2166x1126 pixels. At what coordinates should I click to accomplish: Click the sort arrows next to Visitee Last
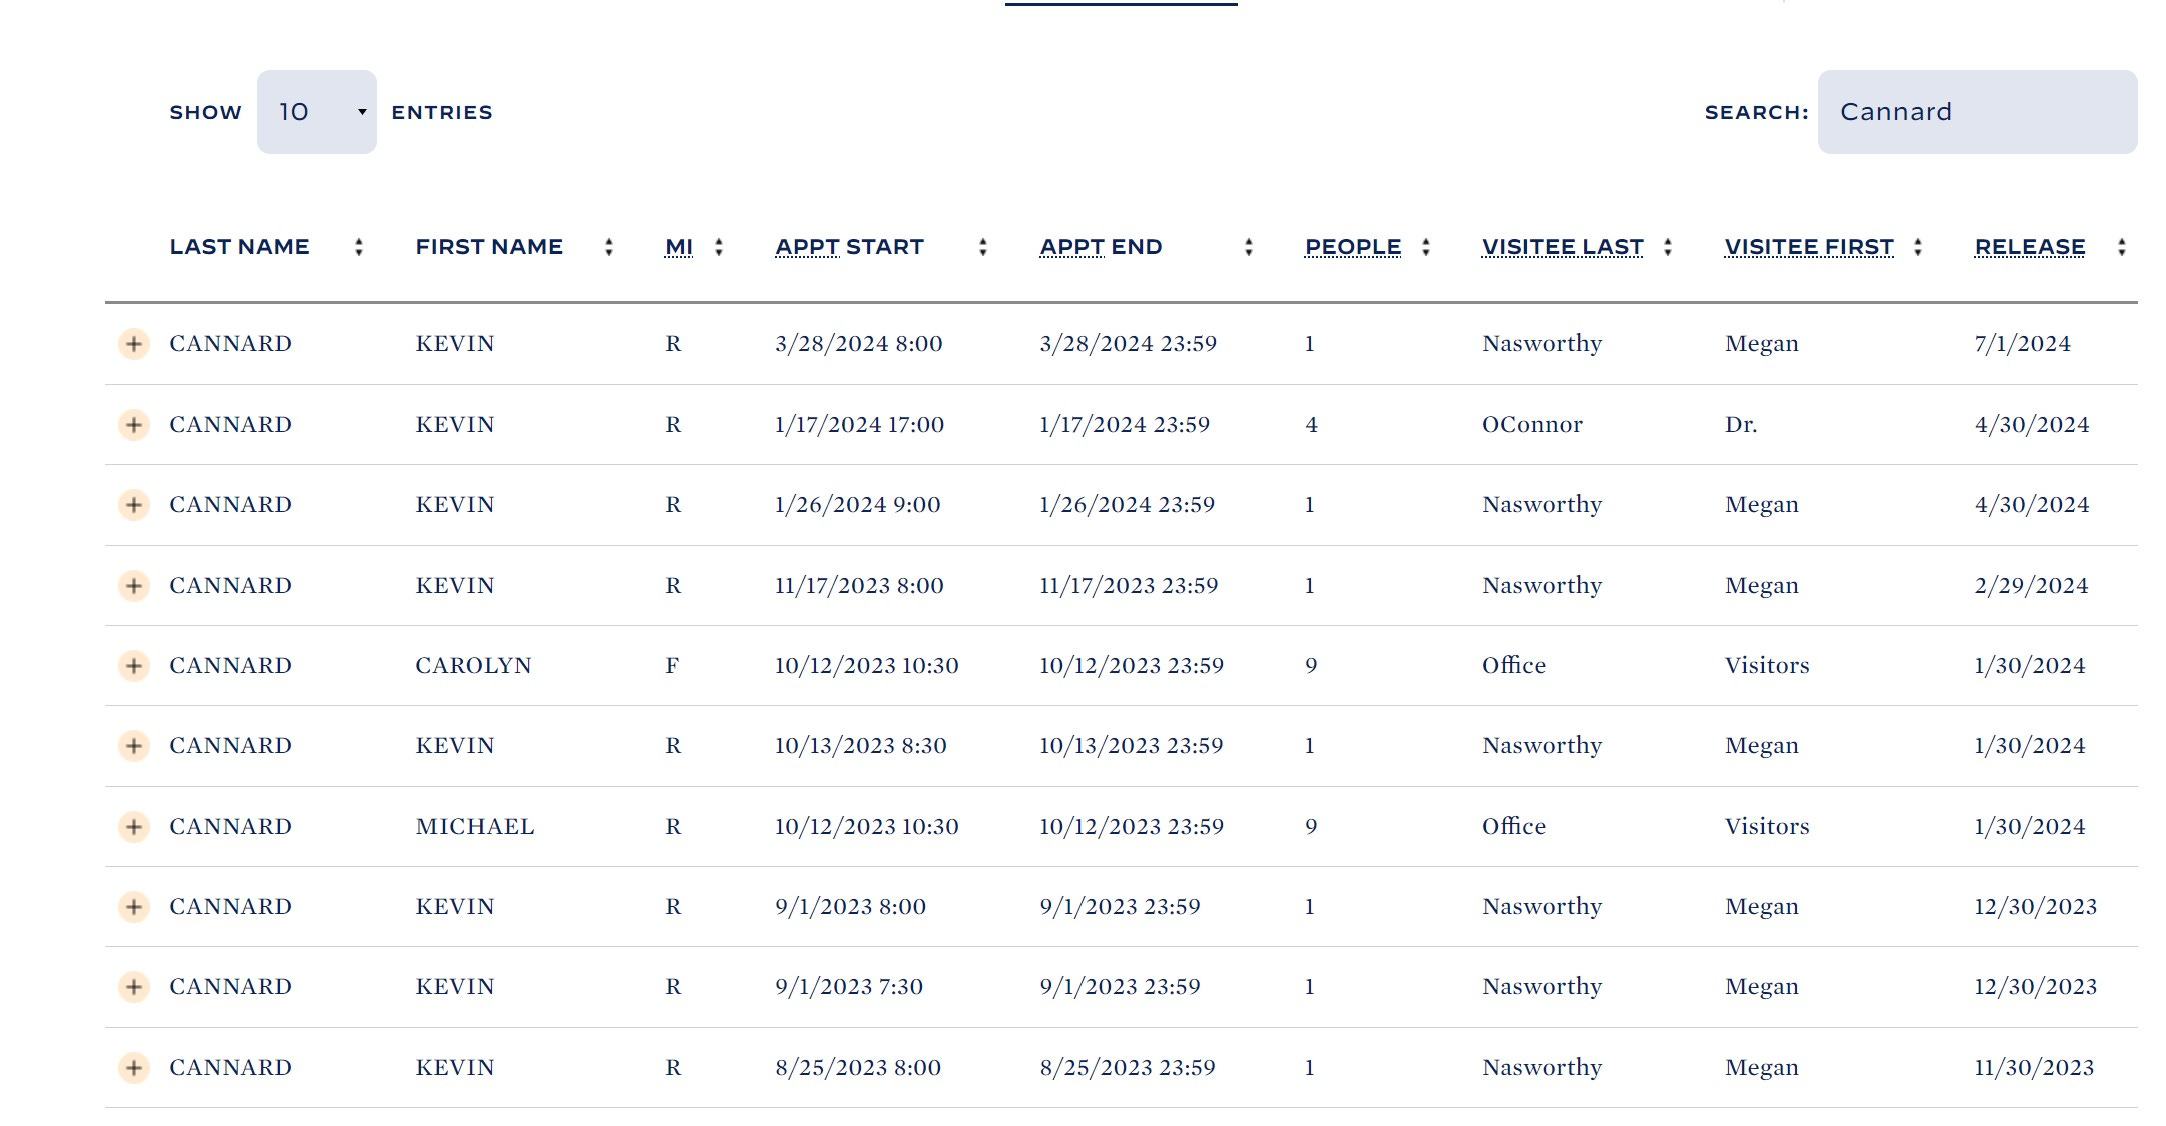[x=1668, y=247]
